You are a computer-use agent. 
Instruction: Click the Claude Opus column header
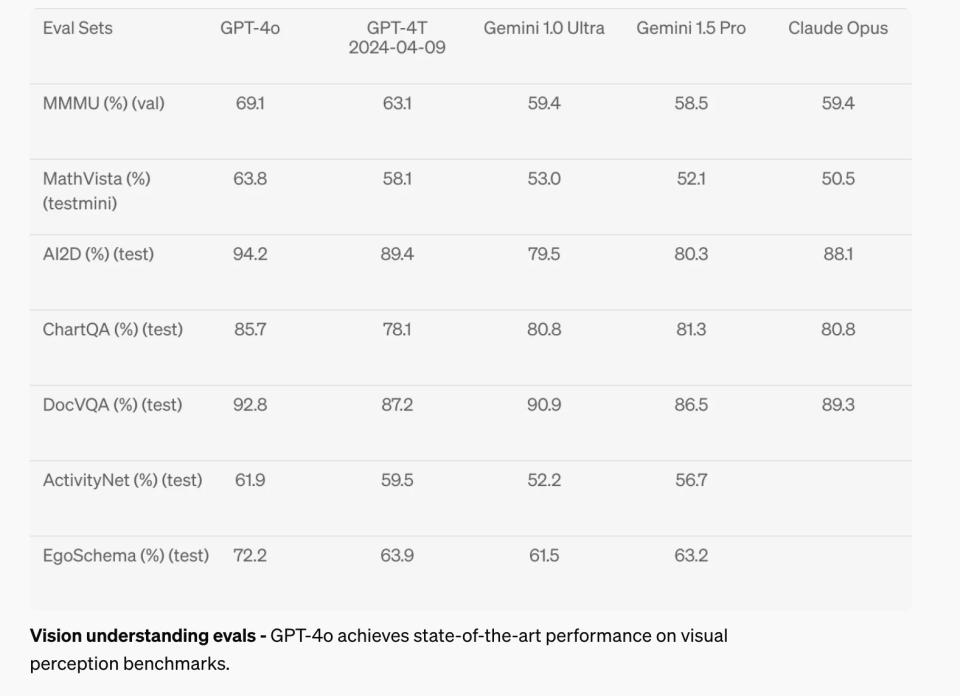(x=838, y=28)
